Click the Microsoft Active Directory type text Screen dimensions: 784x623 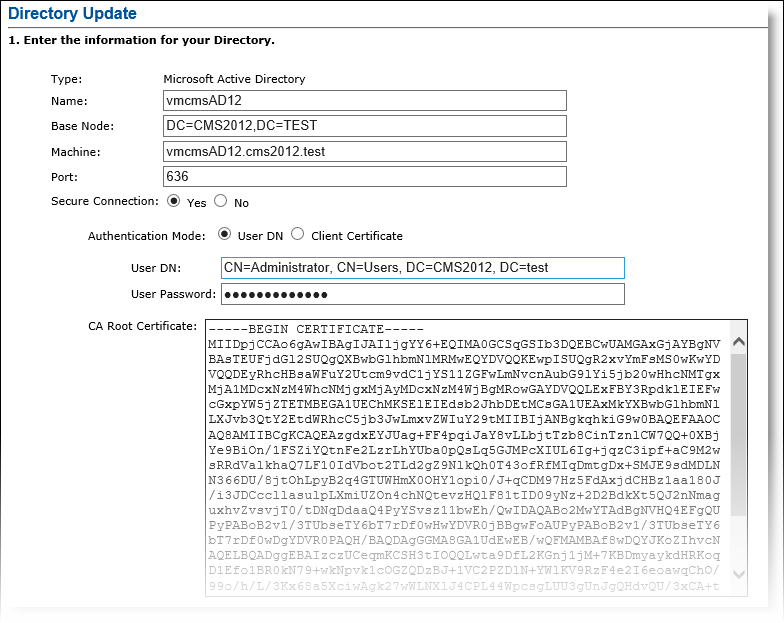(x=234, y=79)
